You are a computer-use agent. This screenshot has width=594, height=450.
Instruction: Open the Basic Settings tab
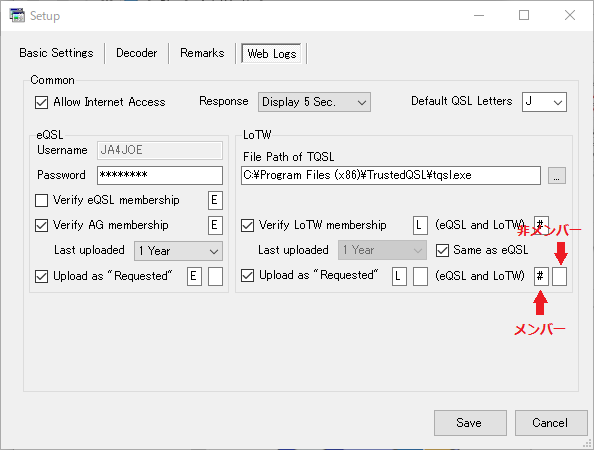tap(56, 53)
